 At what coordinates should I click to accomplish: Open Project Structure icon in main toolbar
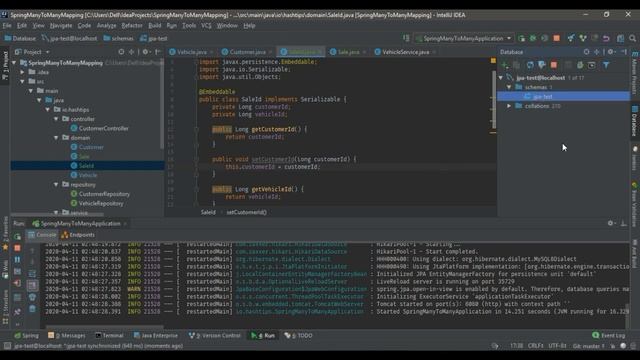pyautogui.click(x=620, y=38)
